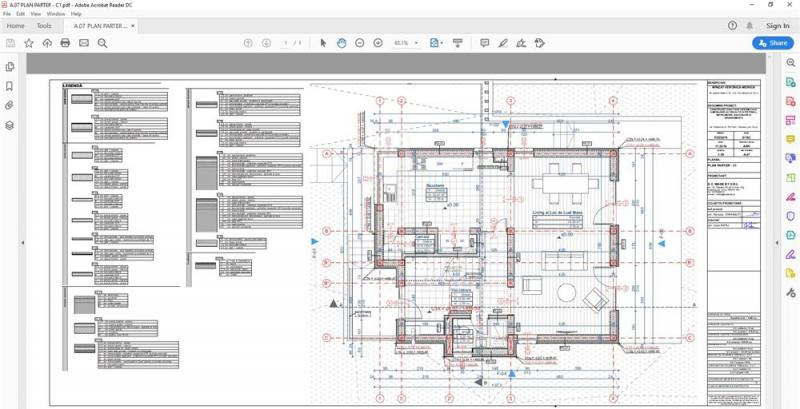This screenshot has width=800, height=409.
Task: Click the page number input field
Action: pos(286,43)
